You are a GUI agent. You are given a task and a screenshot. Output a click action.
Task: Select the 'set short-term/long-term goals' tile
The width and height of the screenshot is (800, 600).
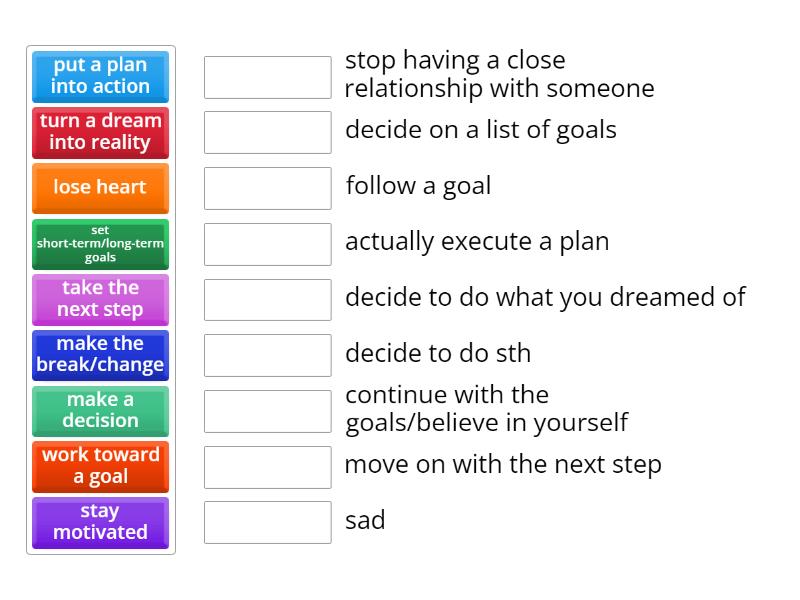tap(100, 244)
